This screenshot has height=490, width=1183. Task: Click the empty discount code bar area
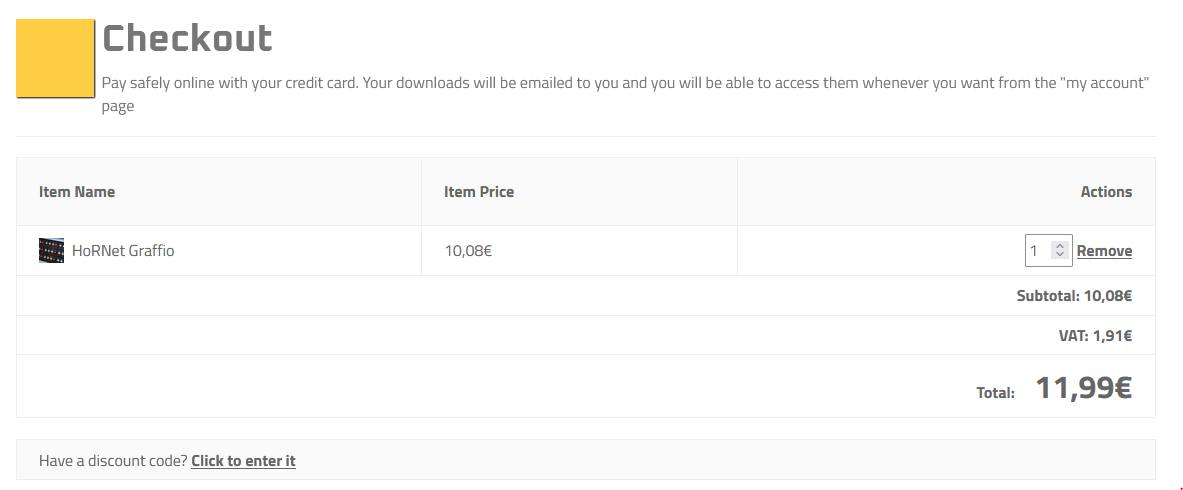click(x=700, y=460)
